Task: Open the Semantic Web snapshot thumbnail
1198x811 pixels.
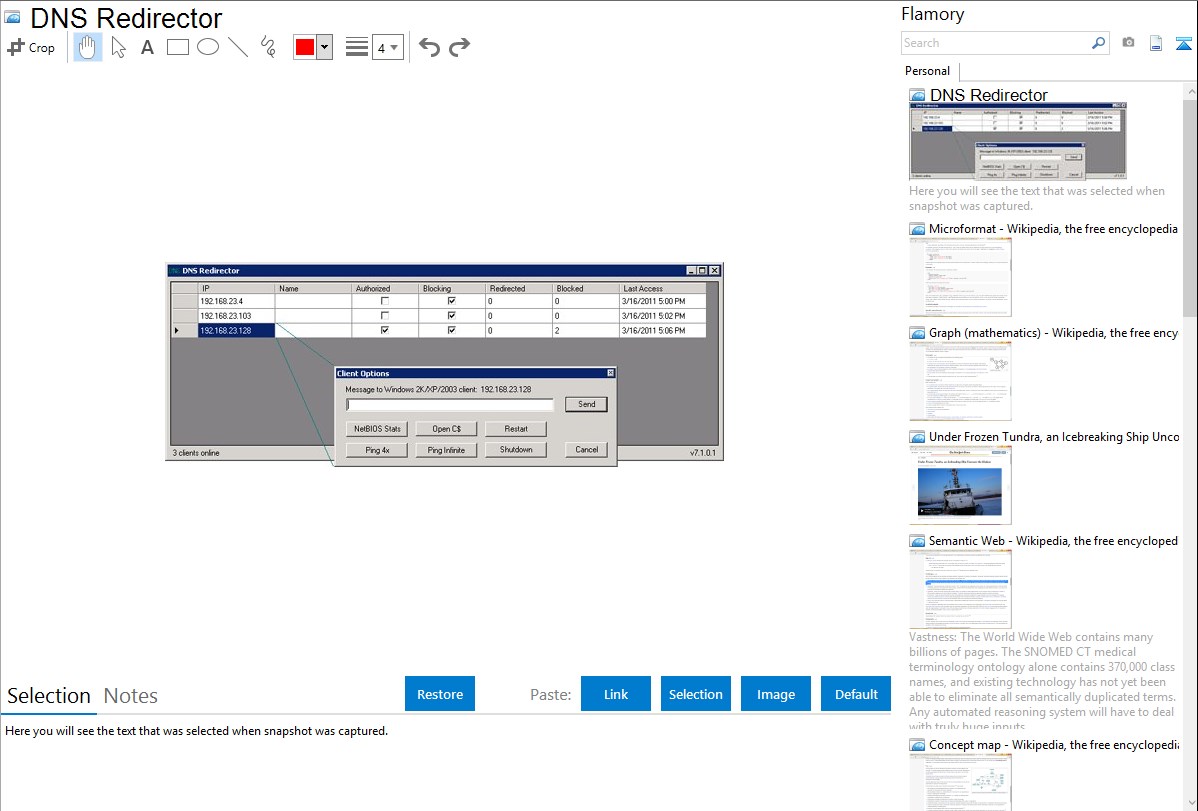Action: (960, 589)
